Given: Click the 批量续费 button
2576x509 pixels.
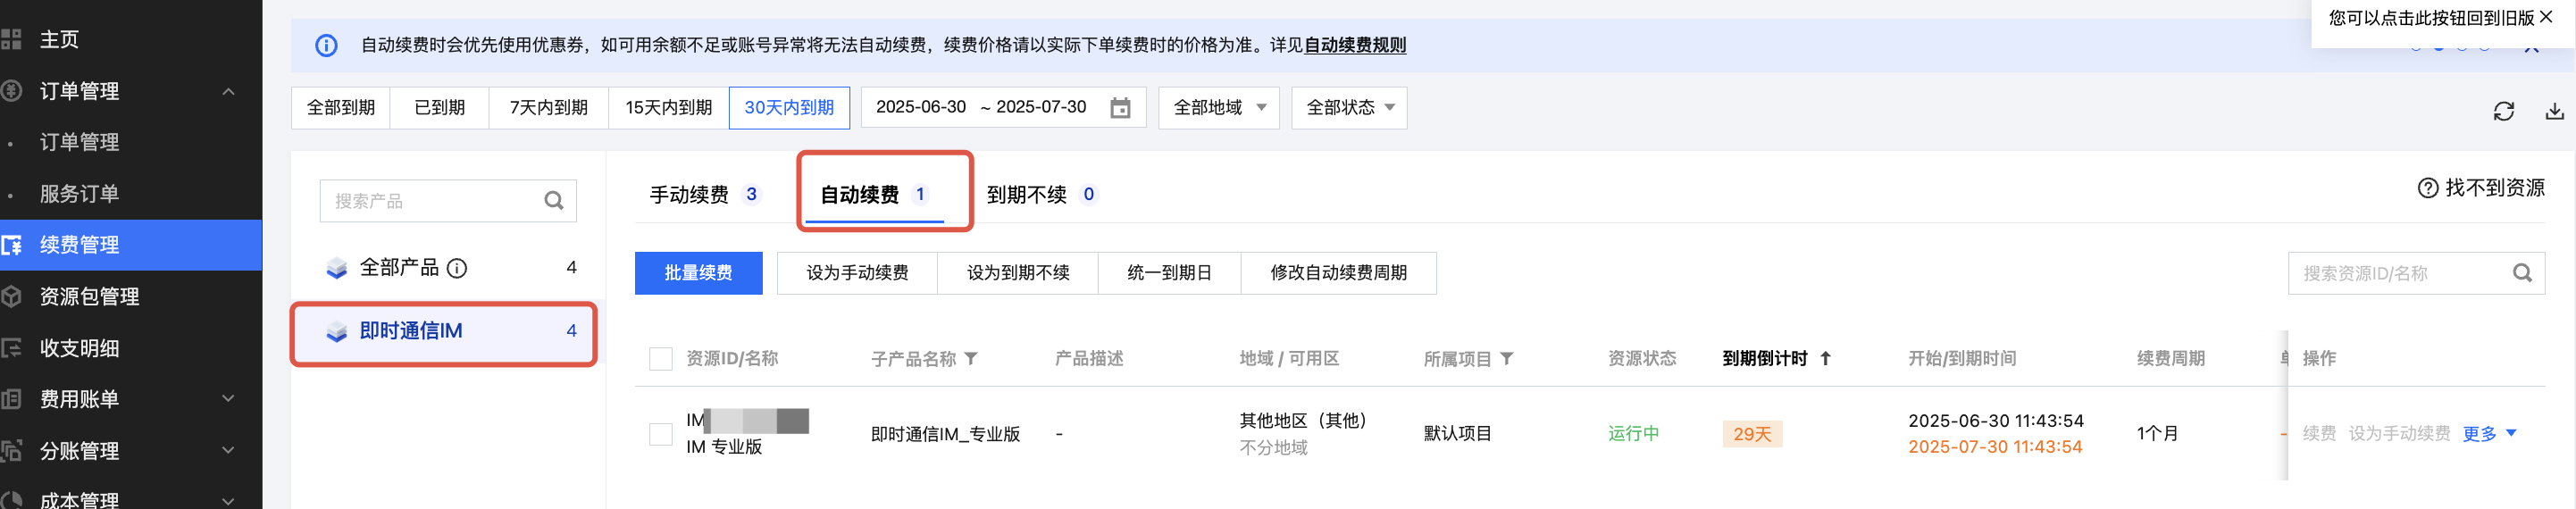Looking at the screenshot, I should (698, 273).
